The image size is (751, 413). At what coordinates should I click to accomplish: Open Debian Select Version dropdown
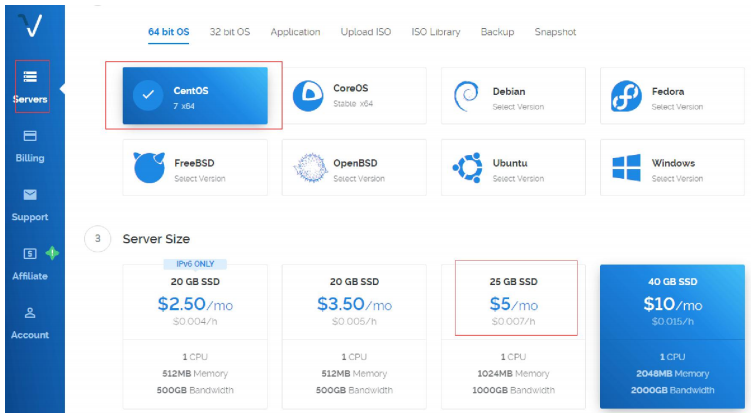(x=518, y=107)
